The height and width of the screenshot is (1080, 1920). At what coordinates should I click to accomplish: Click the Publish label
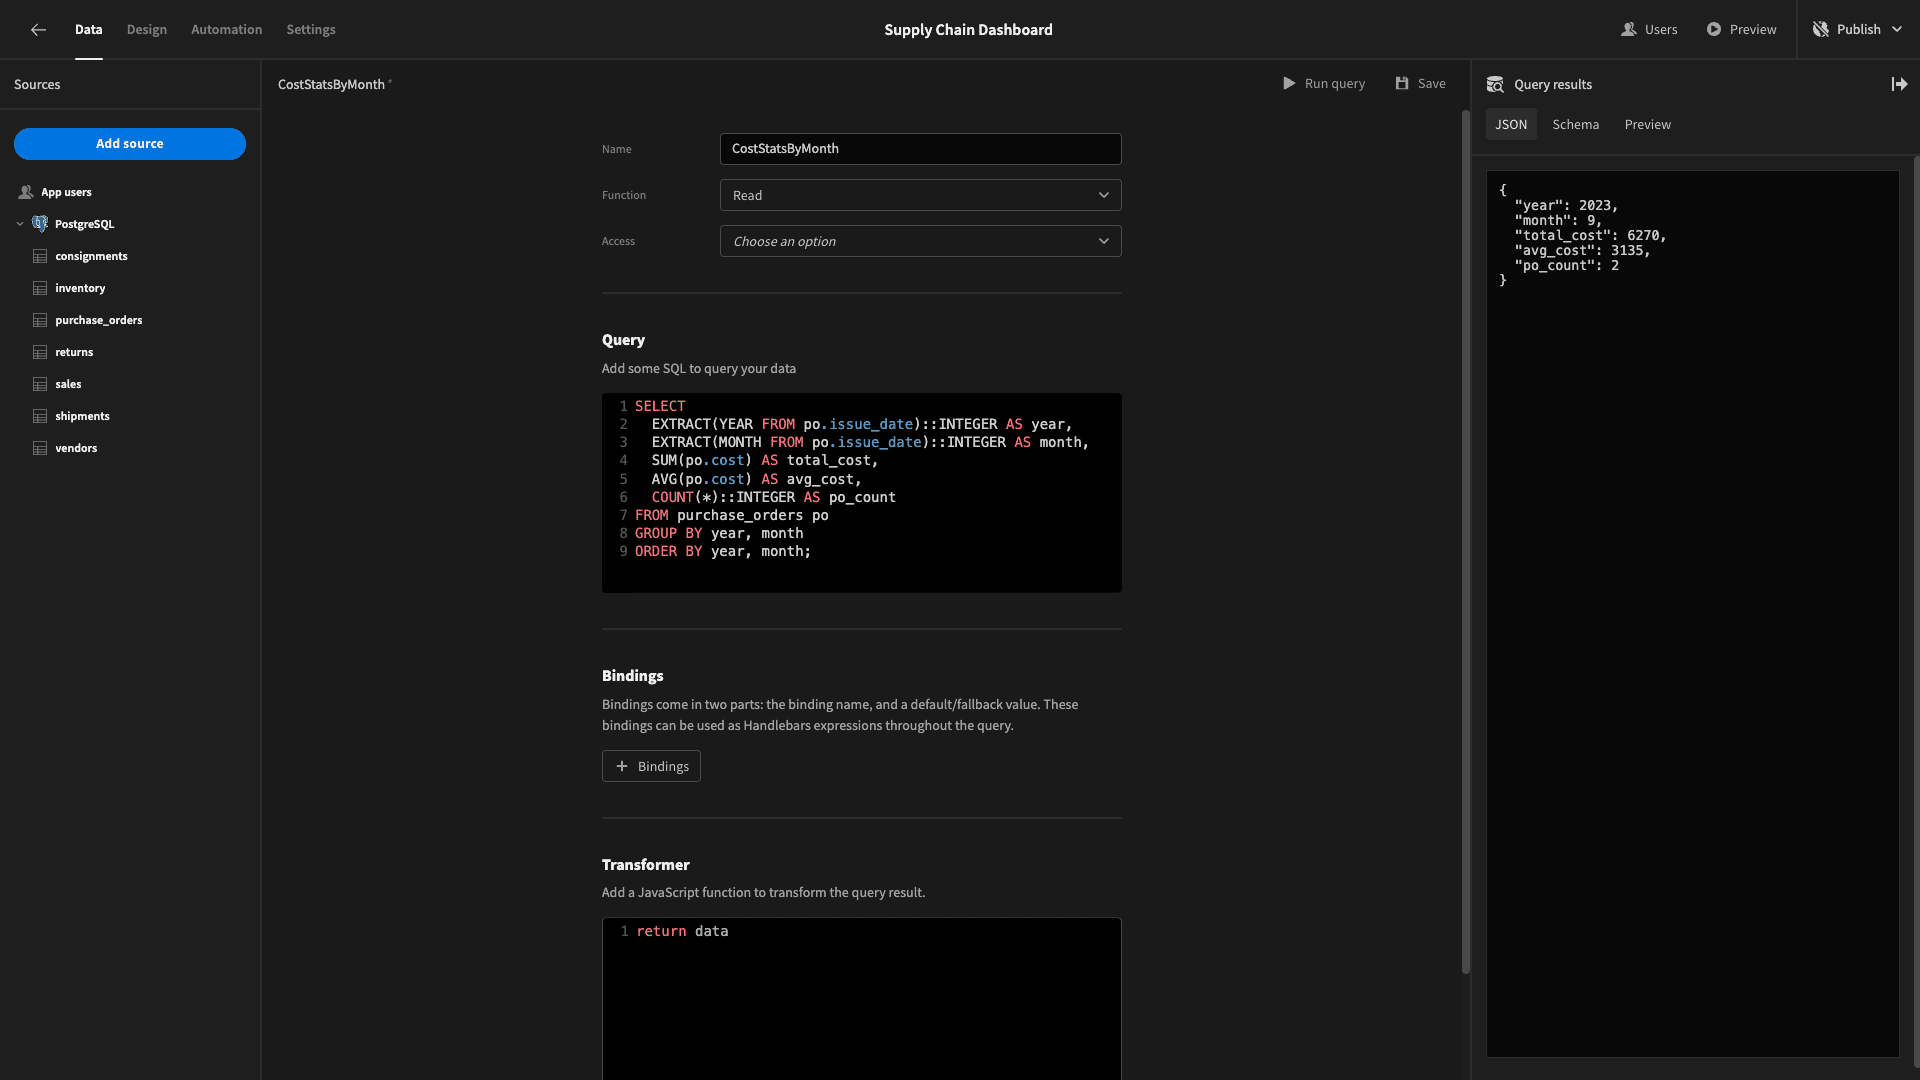[x=1859, y=30]
